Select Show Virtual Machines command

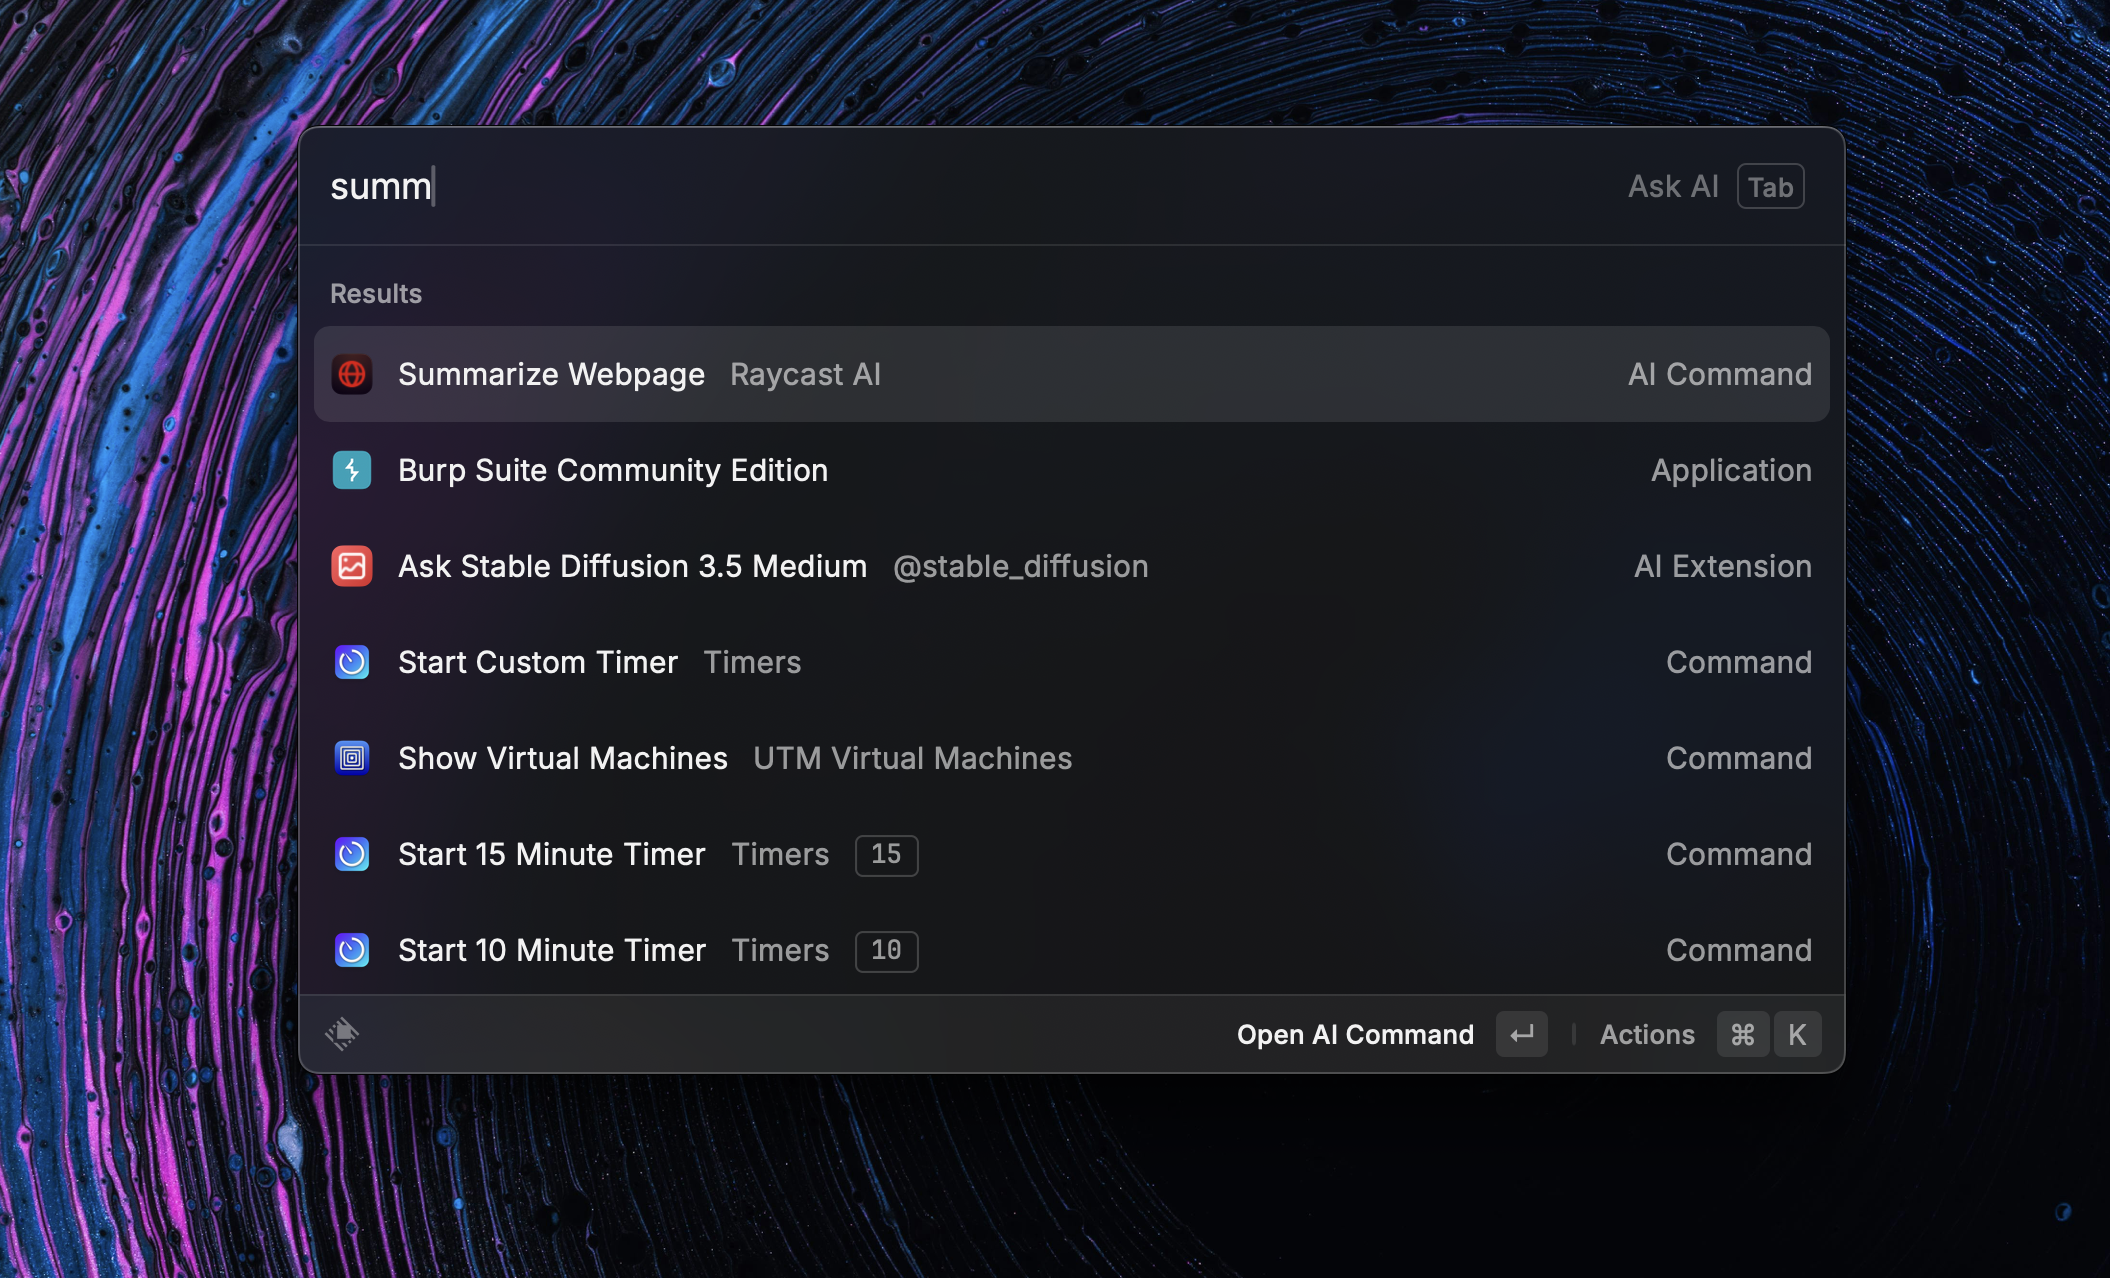[x=563, y=758]
